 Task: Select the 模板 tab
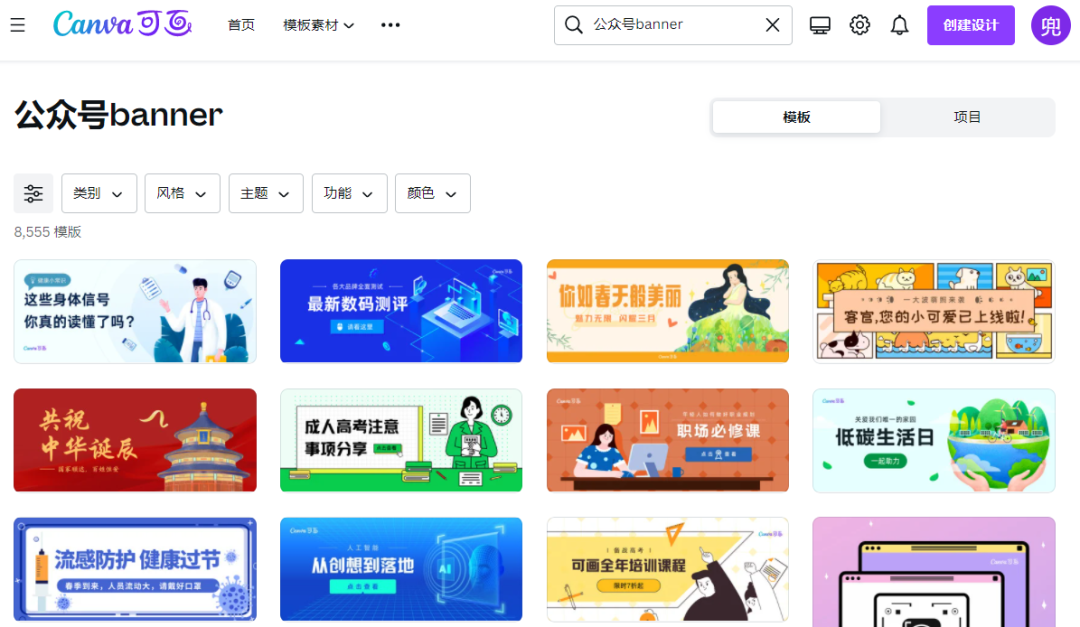click(795, 117)
